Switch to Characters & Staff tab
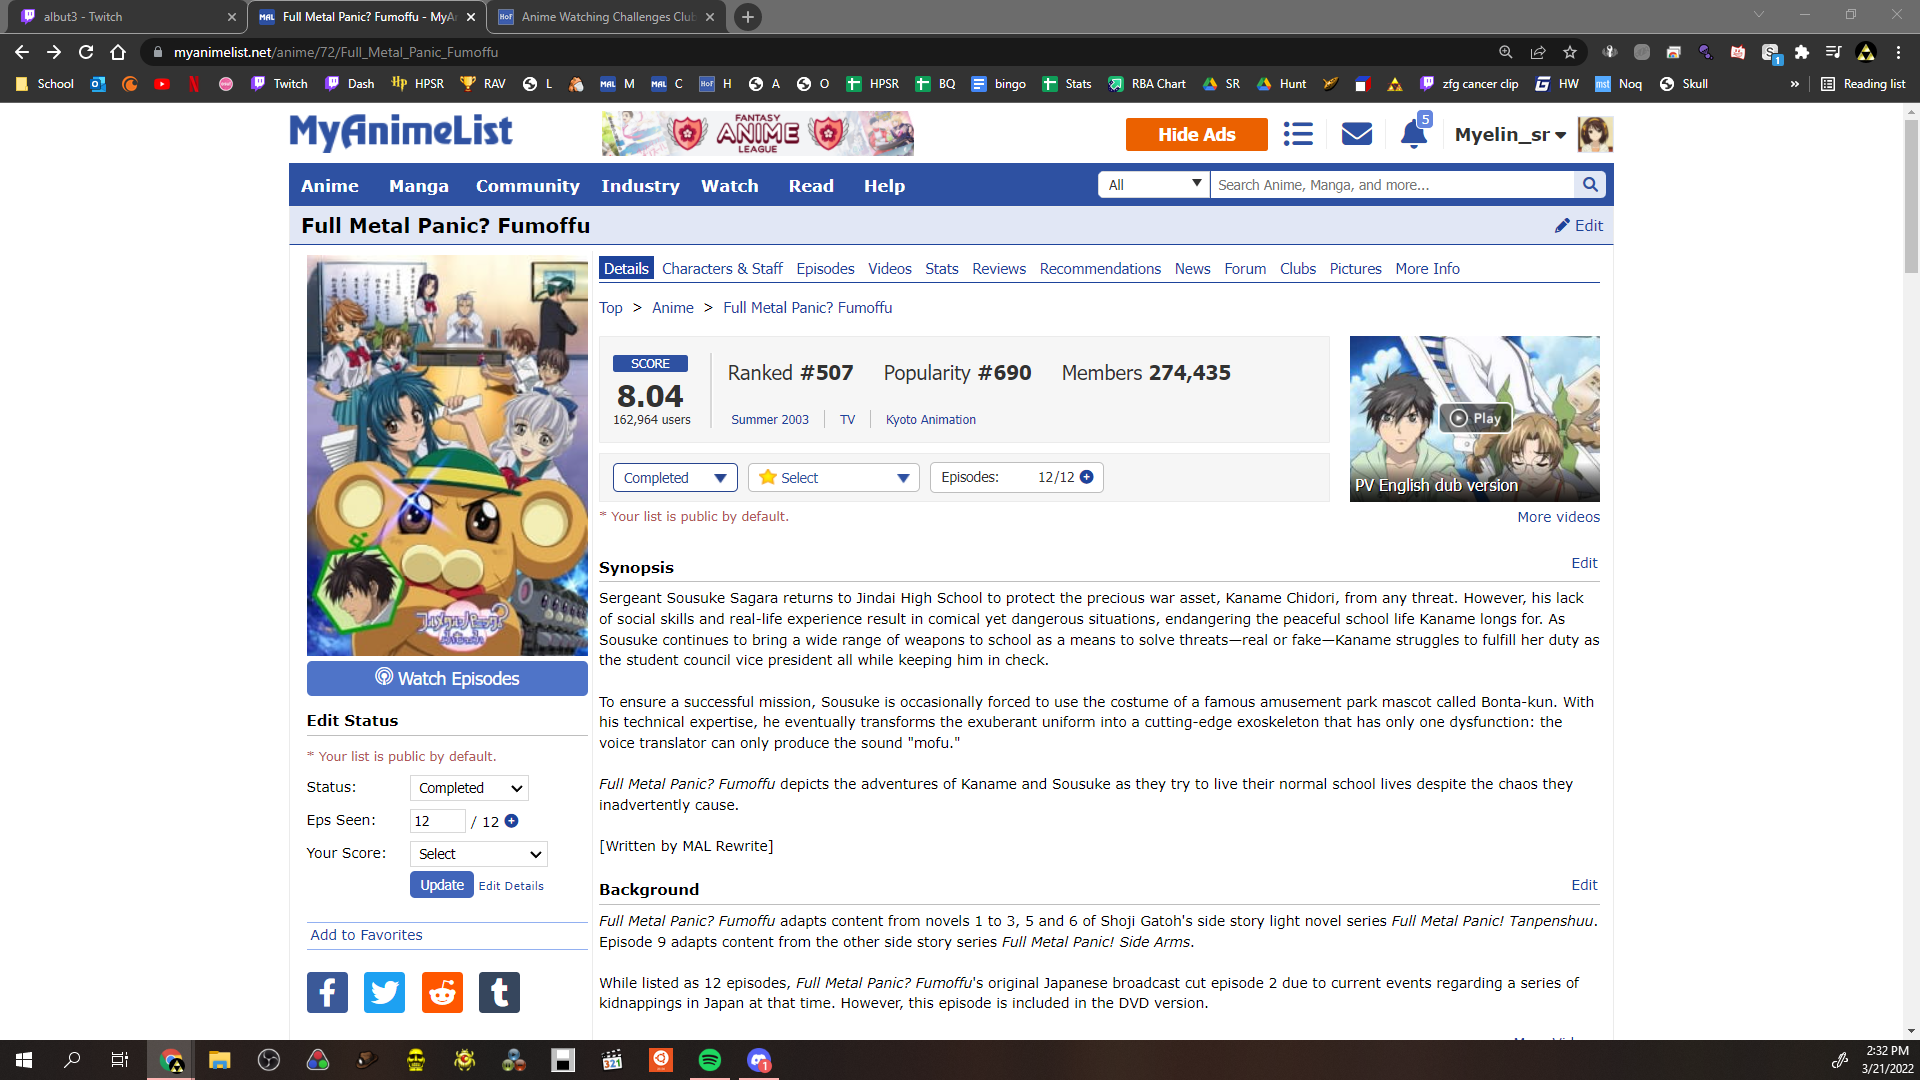 coord(721,269)
